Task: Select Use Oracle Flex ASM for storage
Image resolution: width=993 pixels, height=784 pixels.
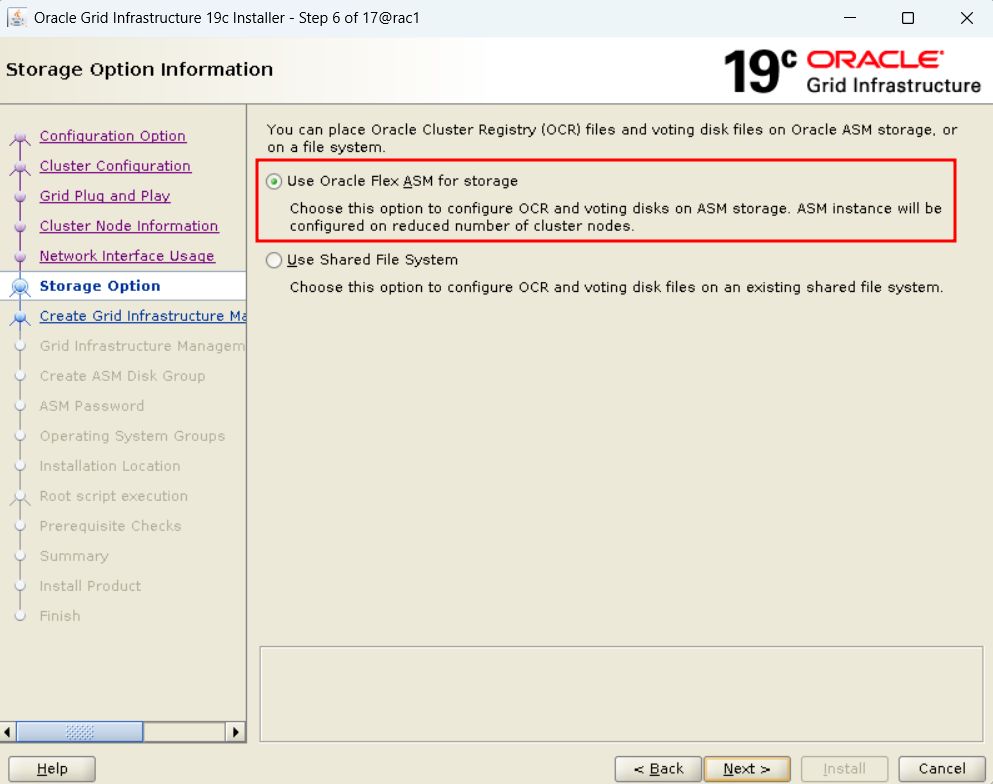Action: coord(274,182)
